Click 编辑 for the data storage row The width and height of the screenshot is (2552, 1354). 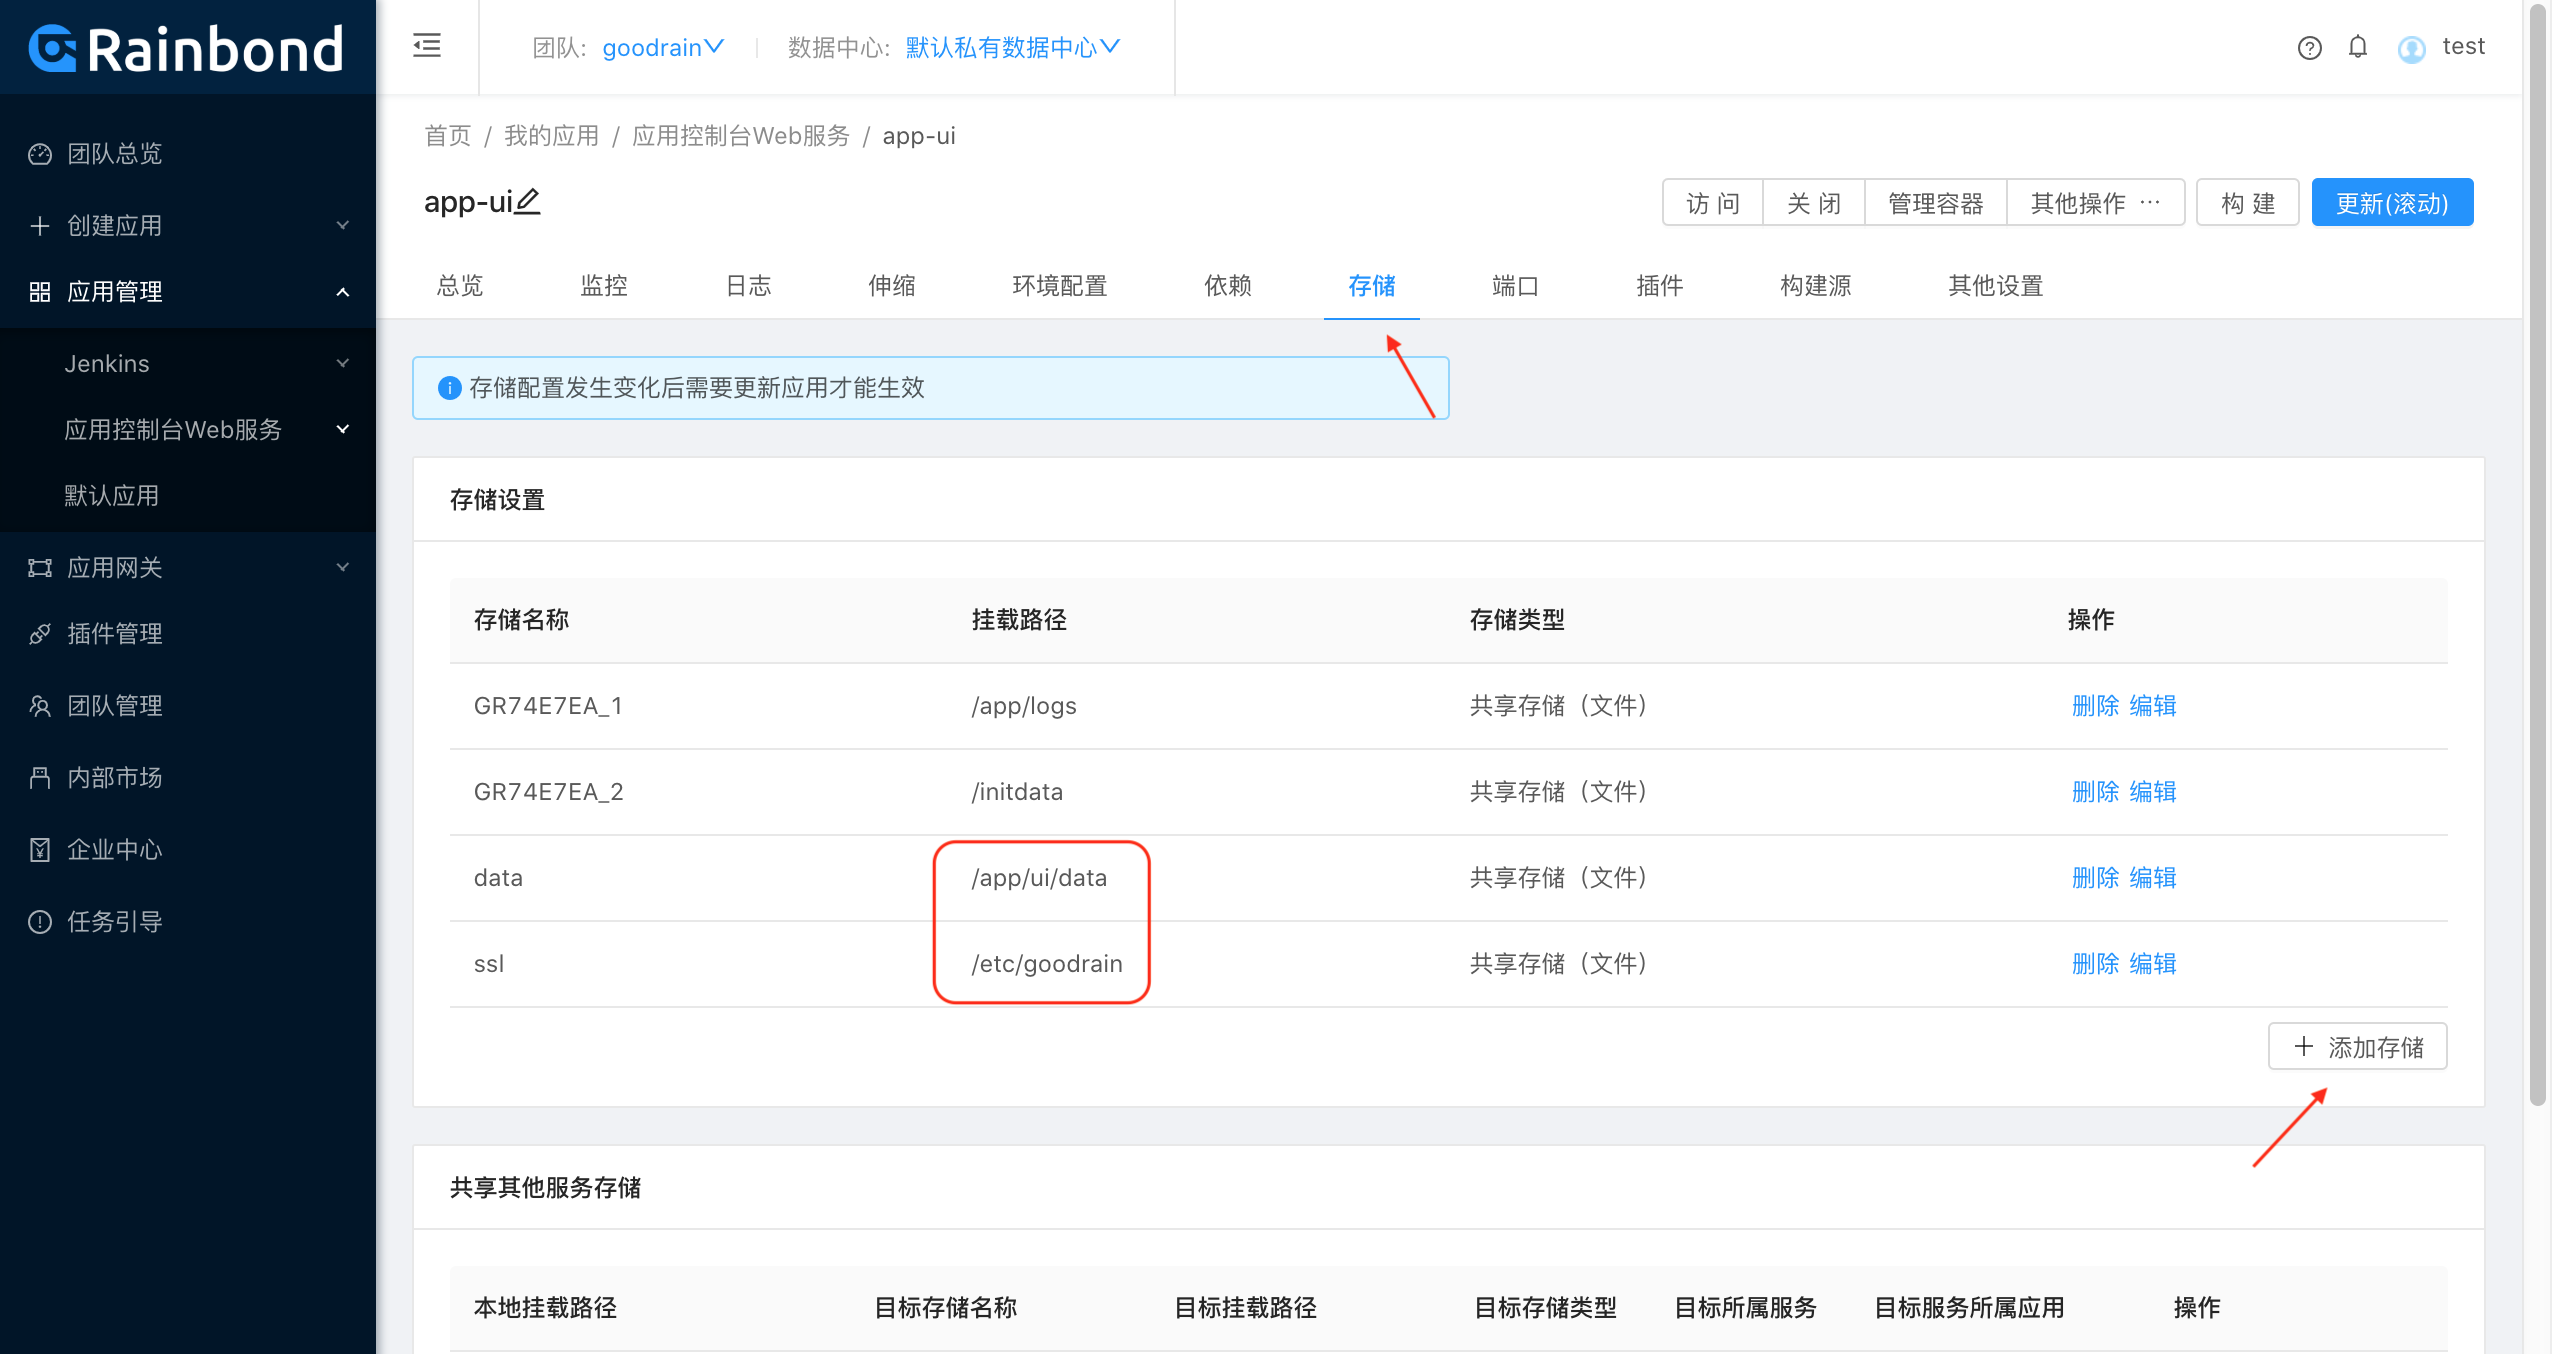[x=2153, y=878]
